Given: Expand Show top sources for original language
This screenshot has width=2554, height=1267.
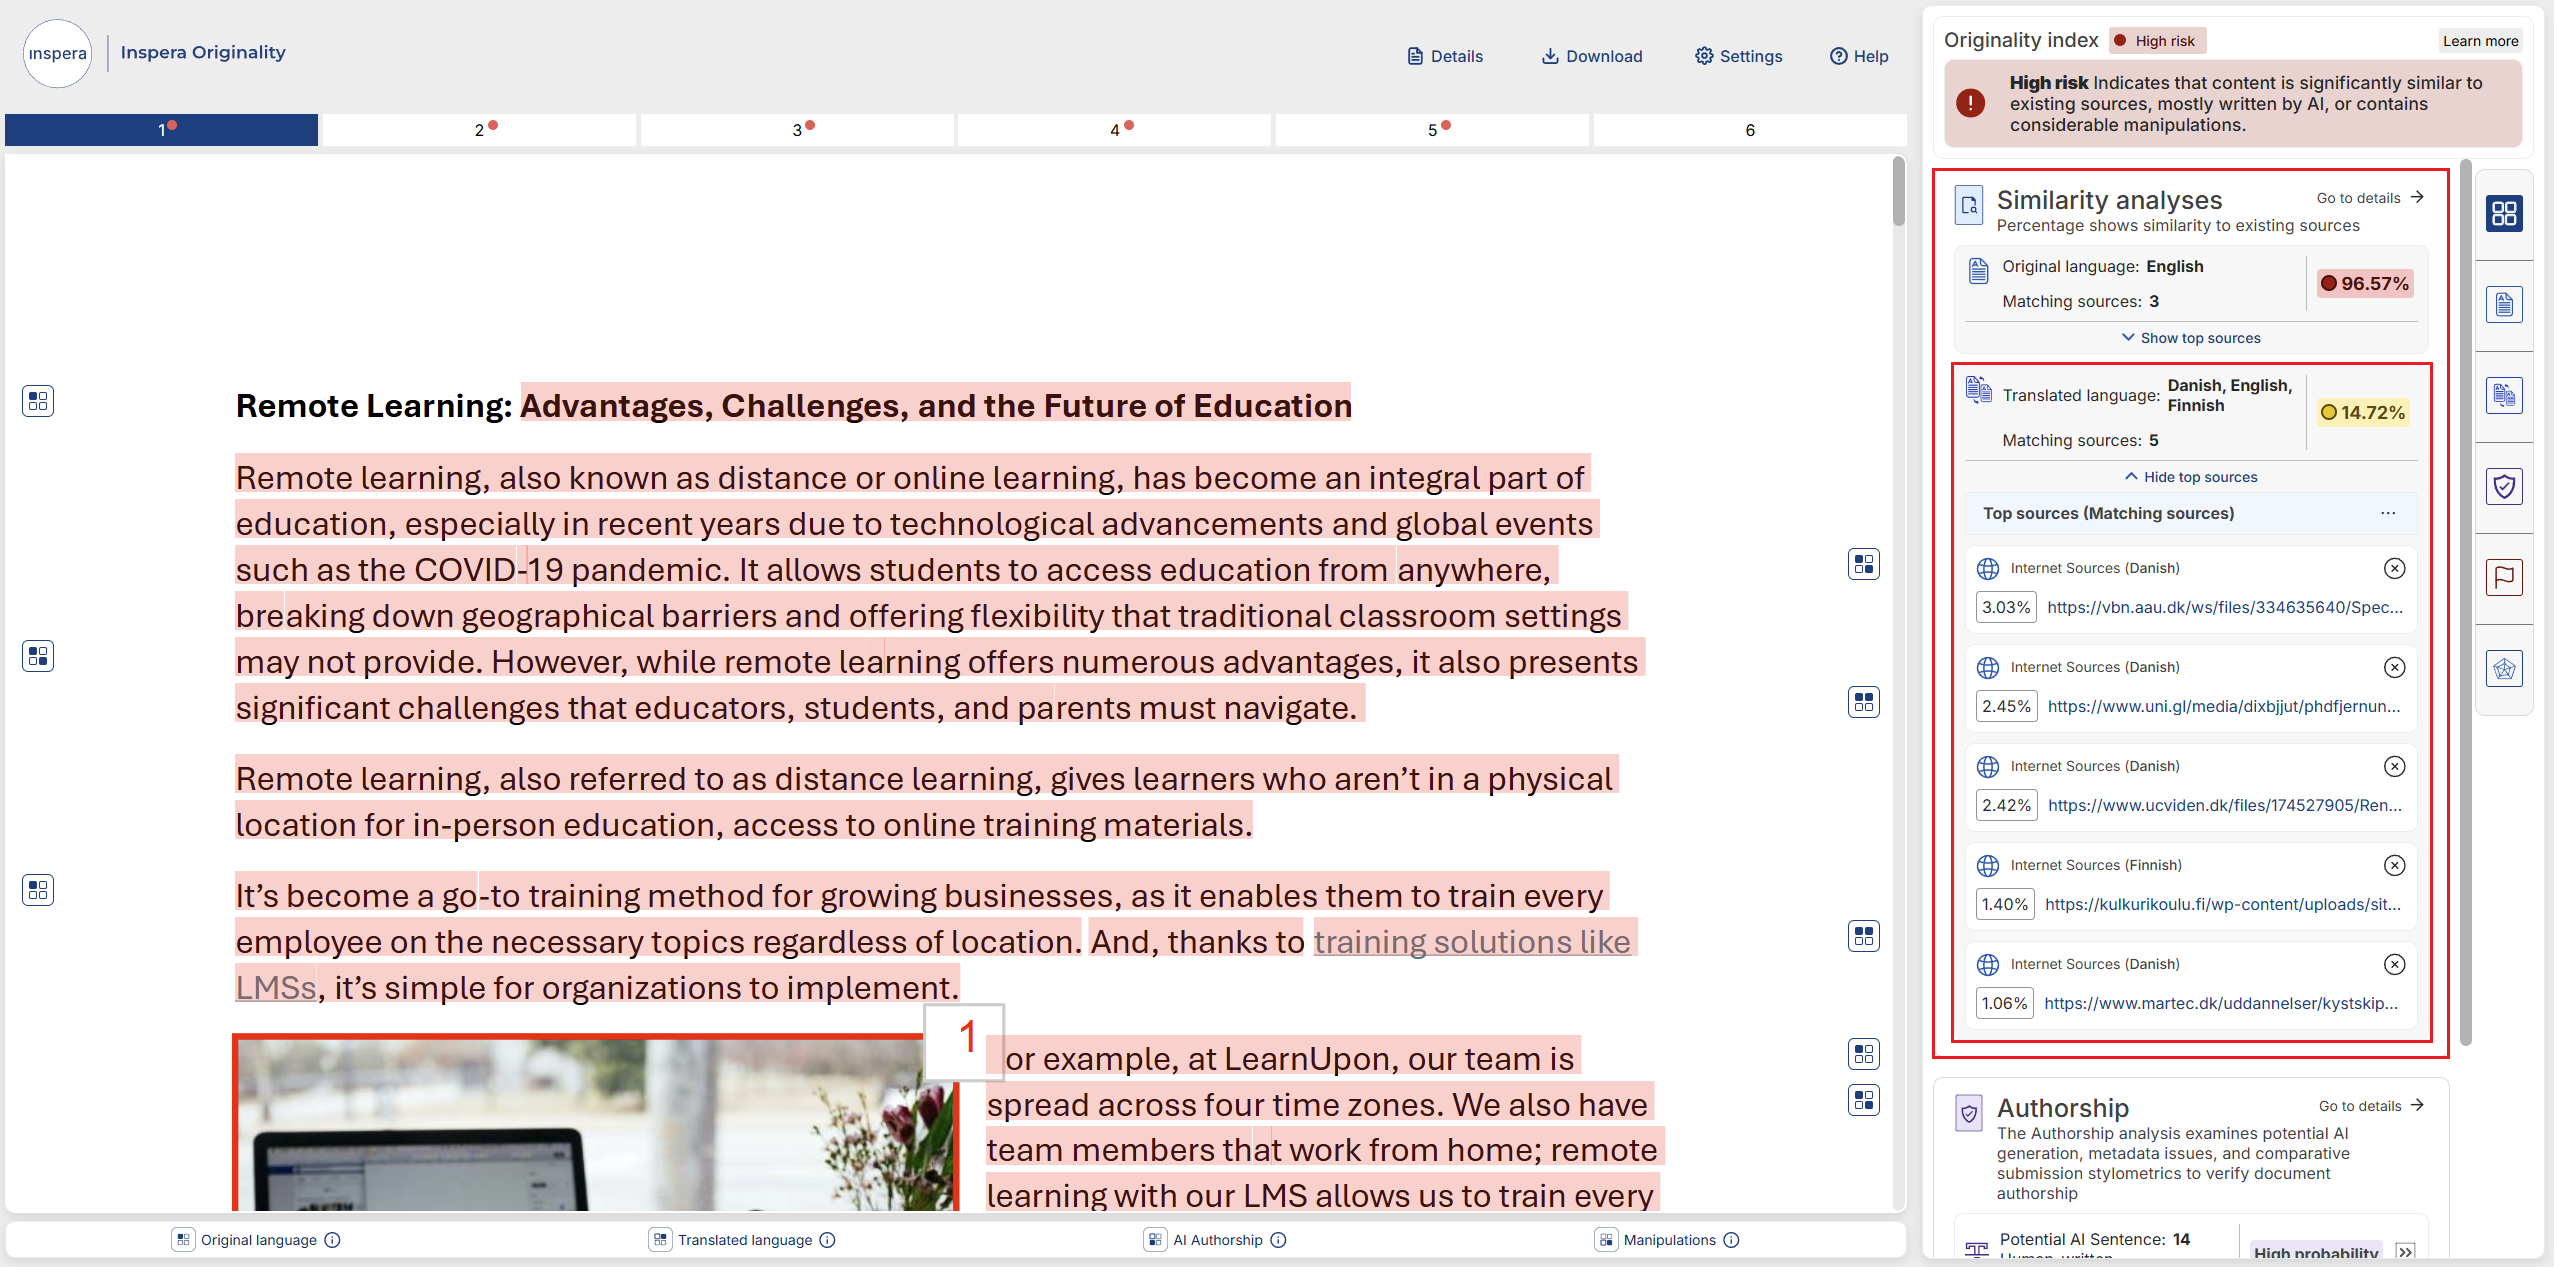Looking at the screenshot, I should pos(2191,338).
